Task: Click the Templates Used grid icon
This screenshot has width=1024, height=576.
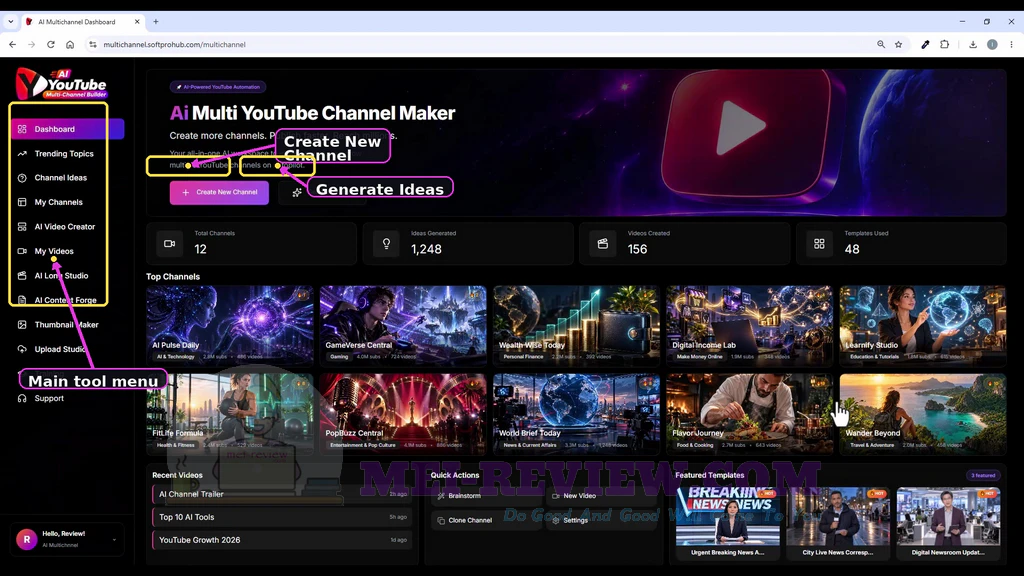Action: click(x=819, y=244)
